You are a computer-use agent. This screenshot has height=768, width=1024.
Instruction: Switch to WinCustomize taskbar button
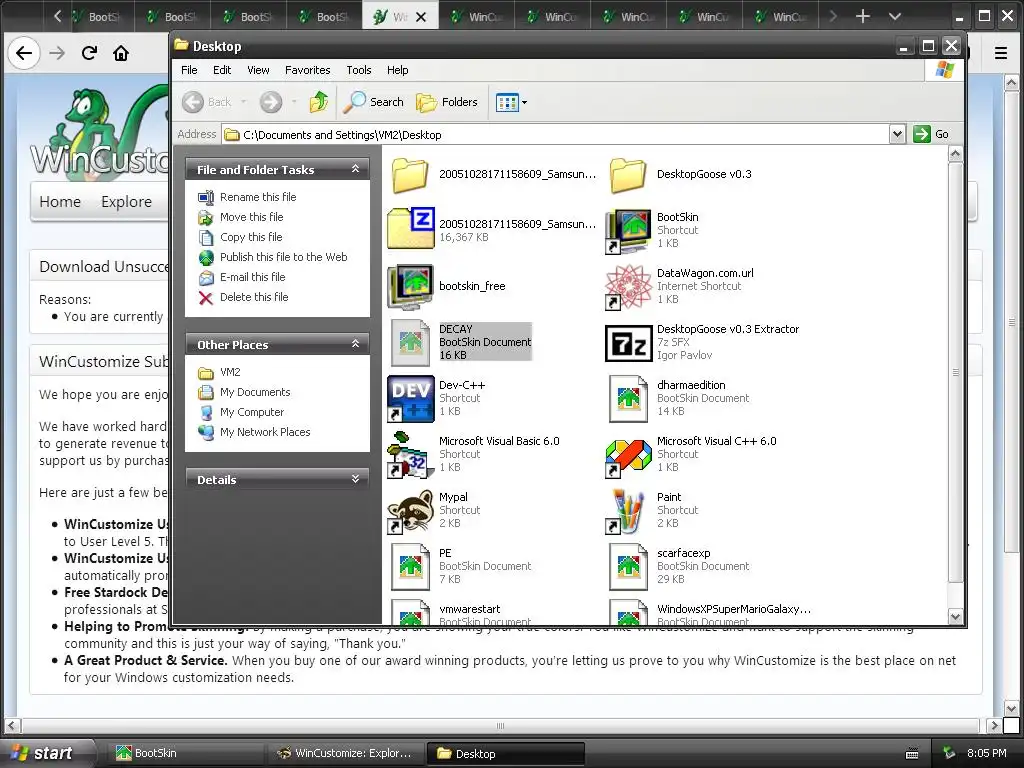[345, 753]
